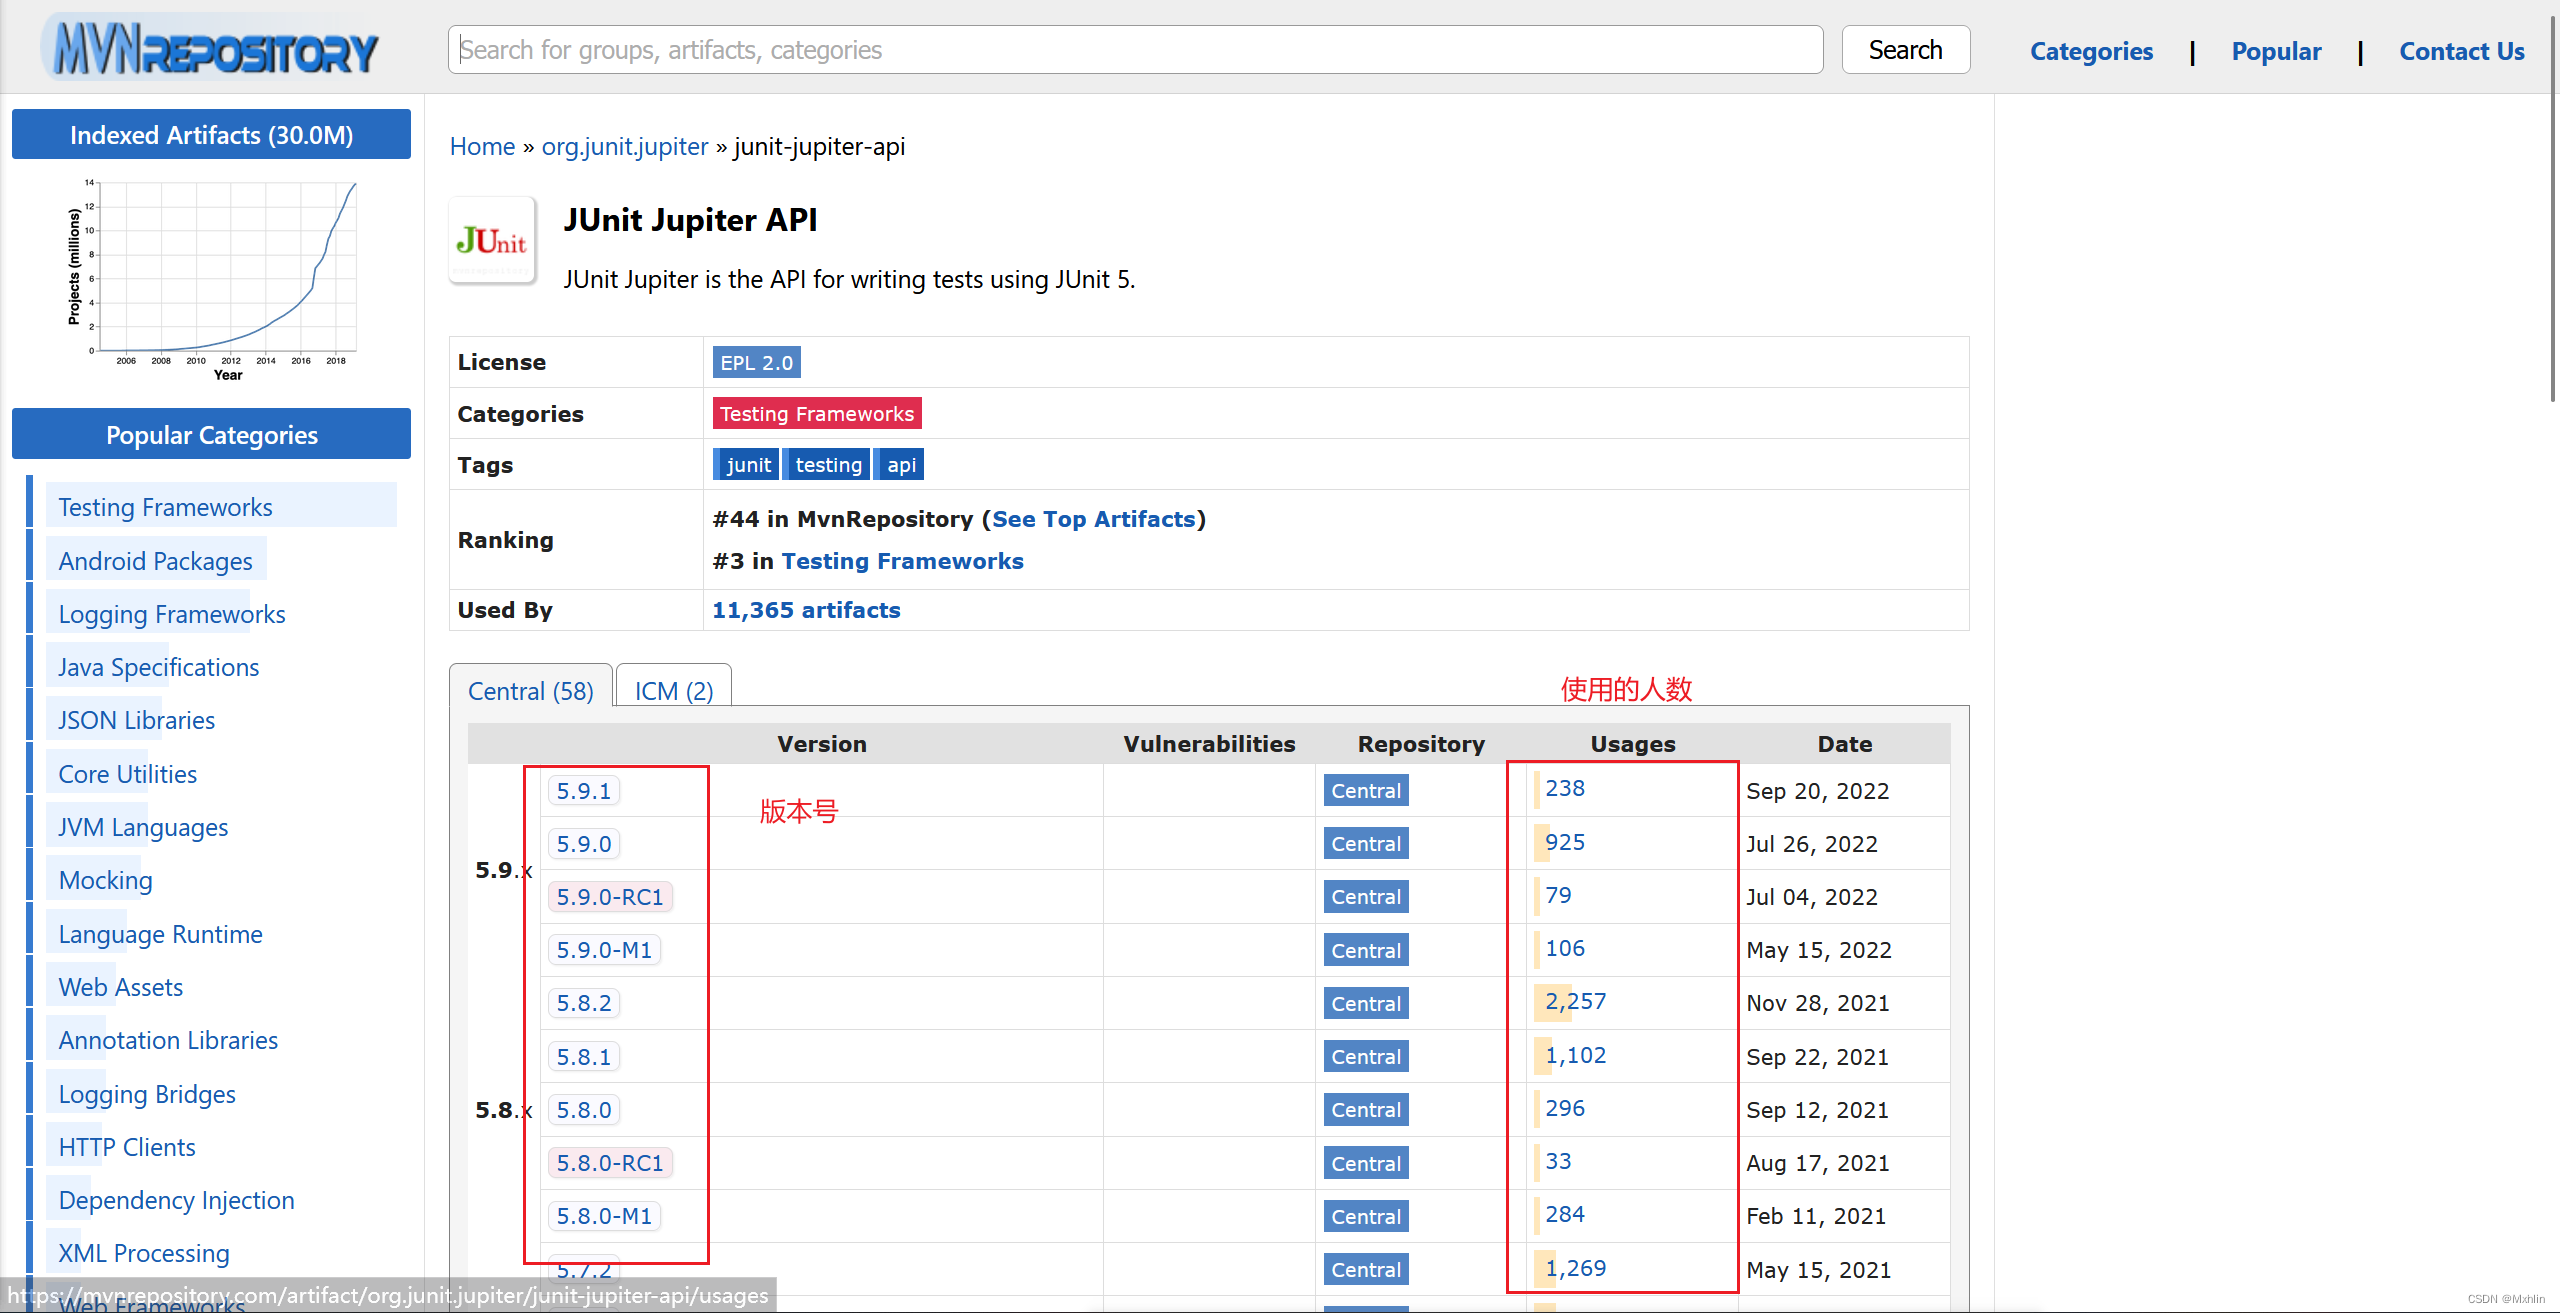This screenshot has width=2560, height=1313.
Task: Open JVM Languages category
Action: (143, 827)
